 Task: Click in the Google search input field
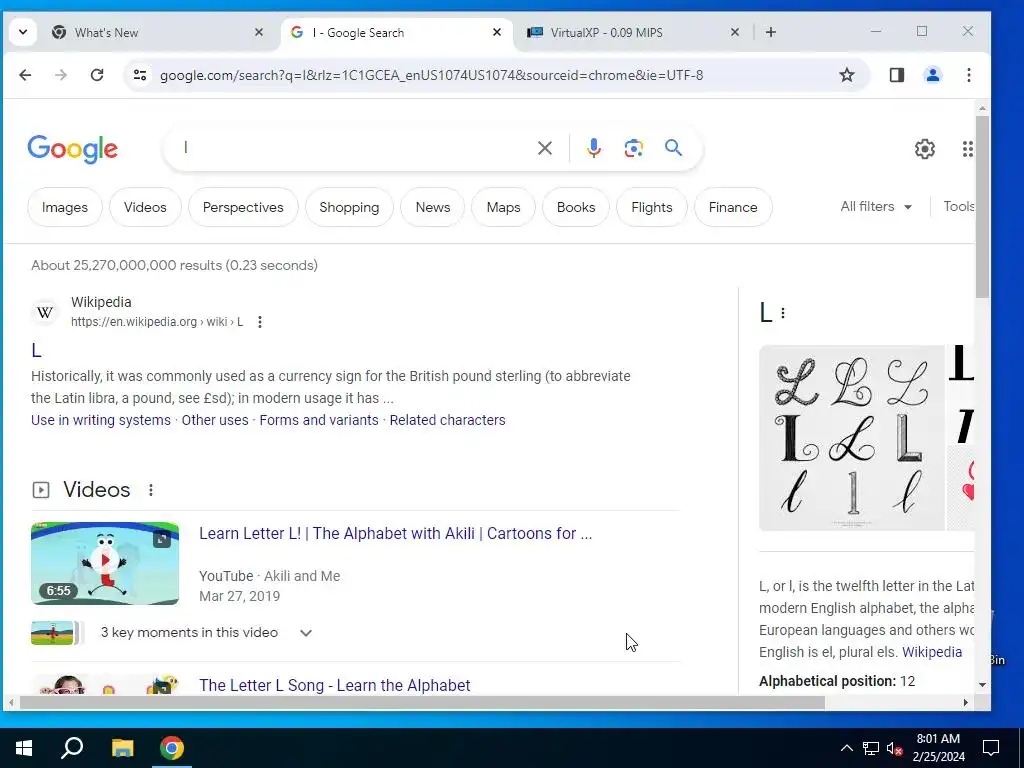(x=353, y=148)
